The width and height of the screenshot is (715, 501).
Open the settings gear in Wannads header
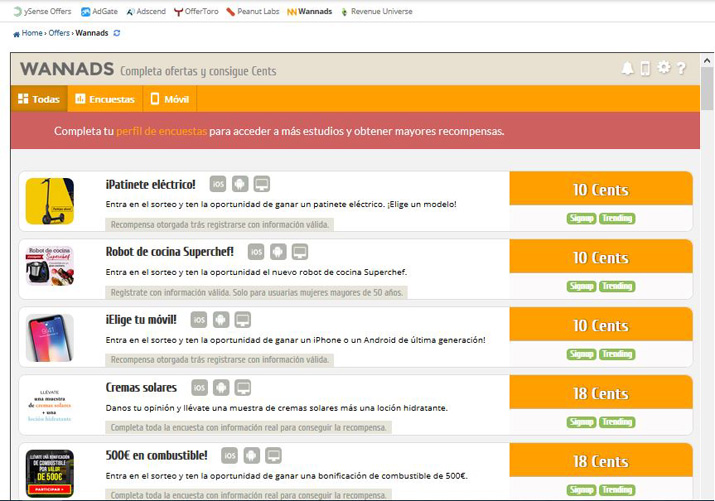point(663,68)
